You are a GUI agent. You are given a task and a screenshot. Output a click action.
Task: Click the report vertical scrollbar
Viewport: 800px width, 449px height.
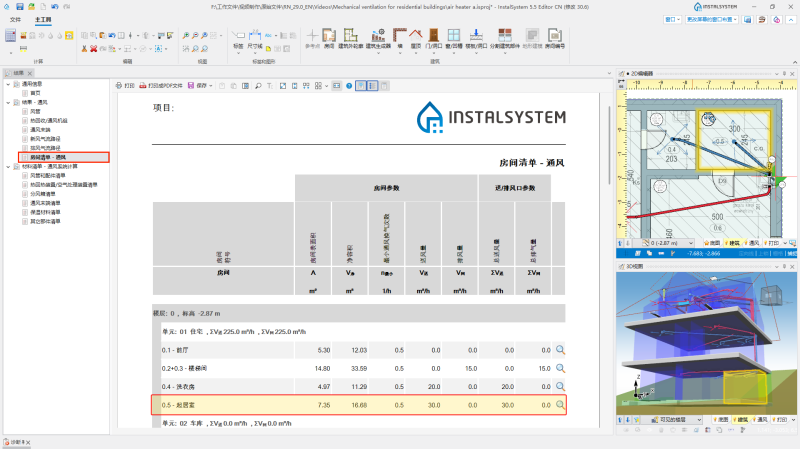[609, 145]
